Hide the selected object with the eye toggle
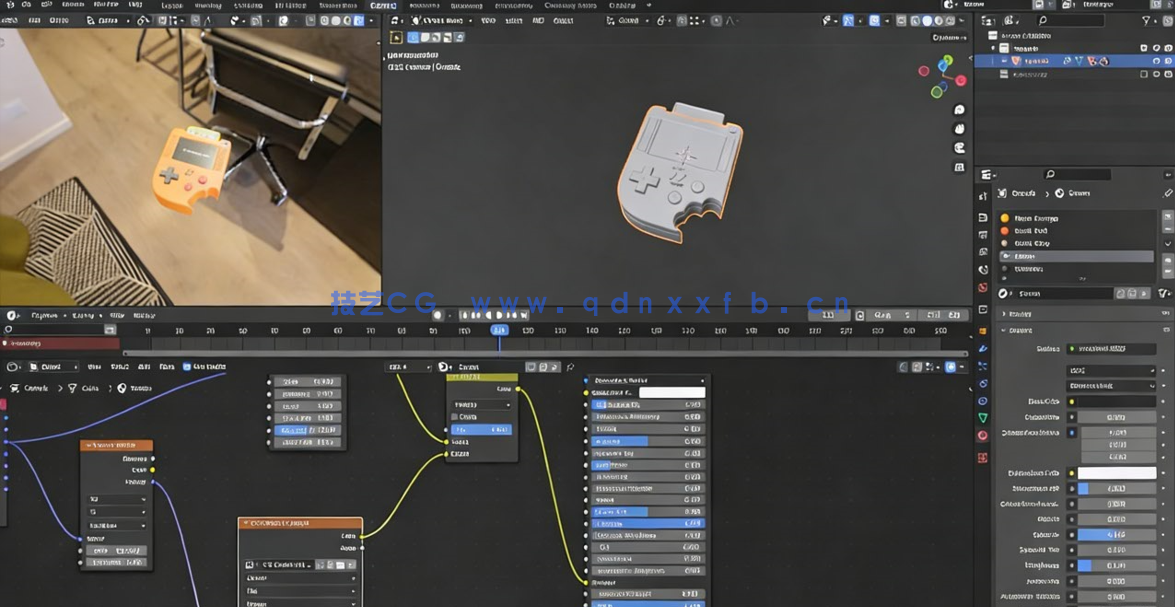 pyautogui.click(x=1156, y=61)
